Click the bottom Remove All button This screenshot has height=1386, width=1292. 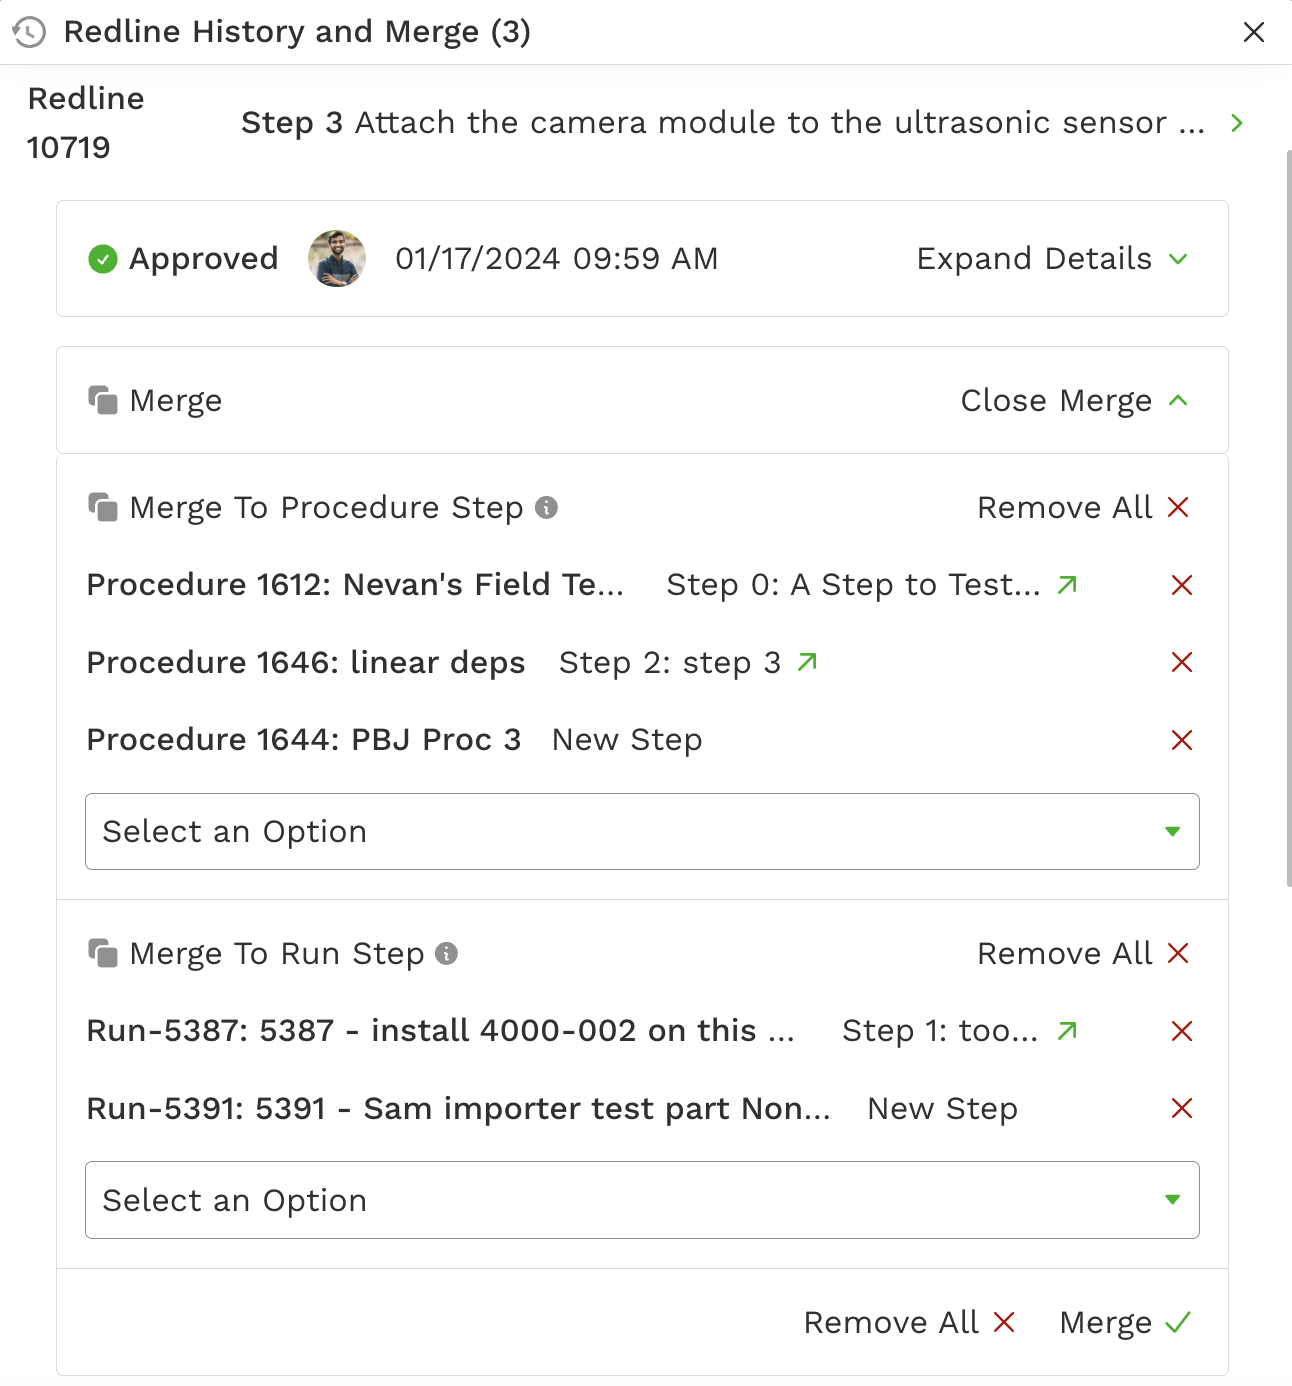click(910, 1322)
